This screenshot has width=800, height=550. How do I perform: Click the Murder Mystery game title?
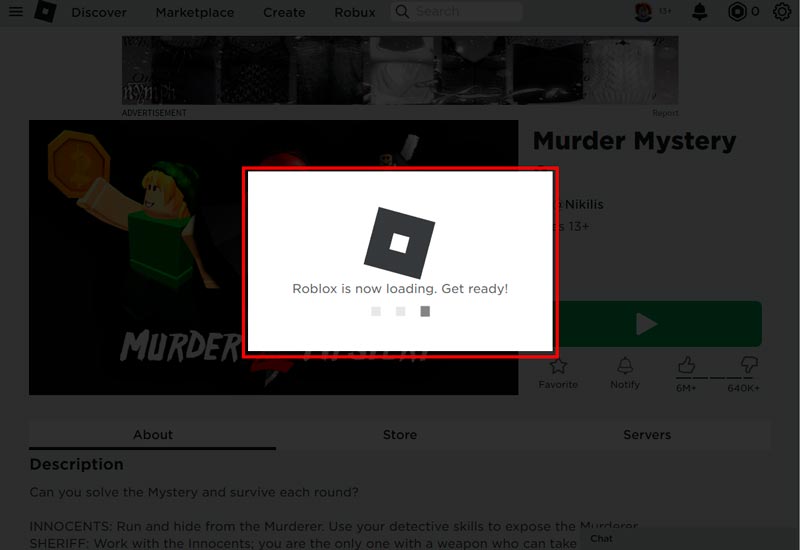click(634, 141)
